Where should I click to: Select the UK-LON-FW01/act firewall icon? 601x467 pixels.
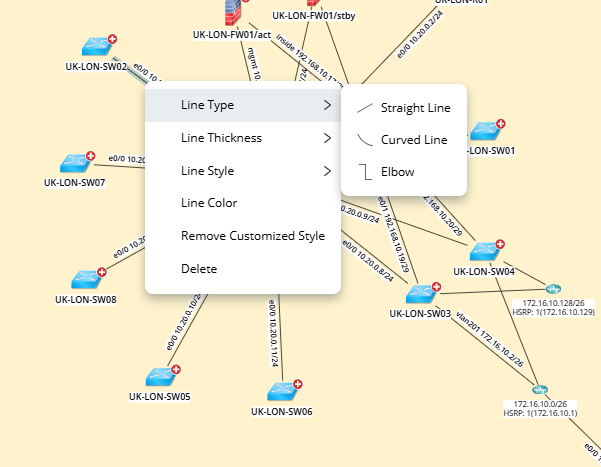232,14
